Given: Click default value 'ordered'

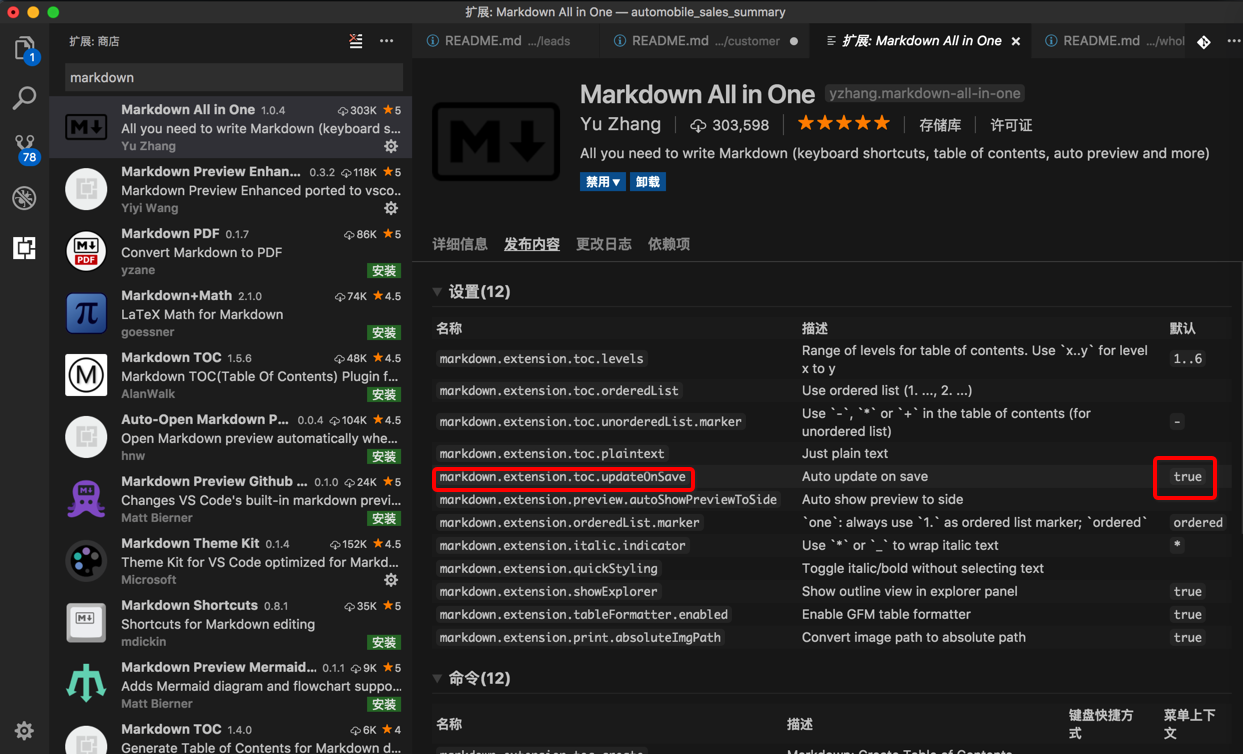Looking at the screenshot, I should click(1198, 523).
